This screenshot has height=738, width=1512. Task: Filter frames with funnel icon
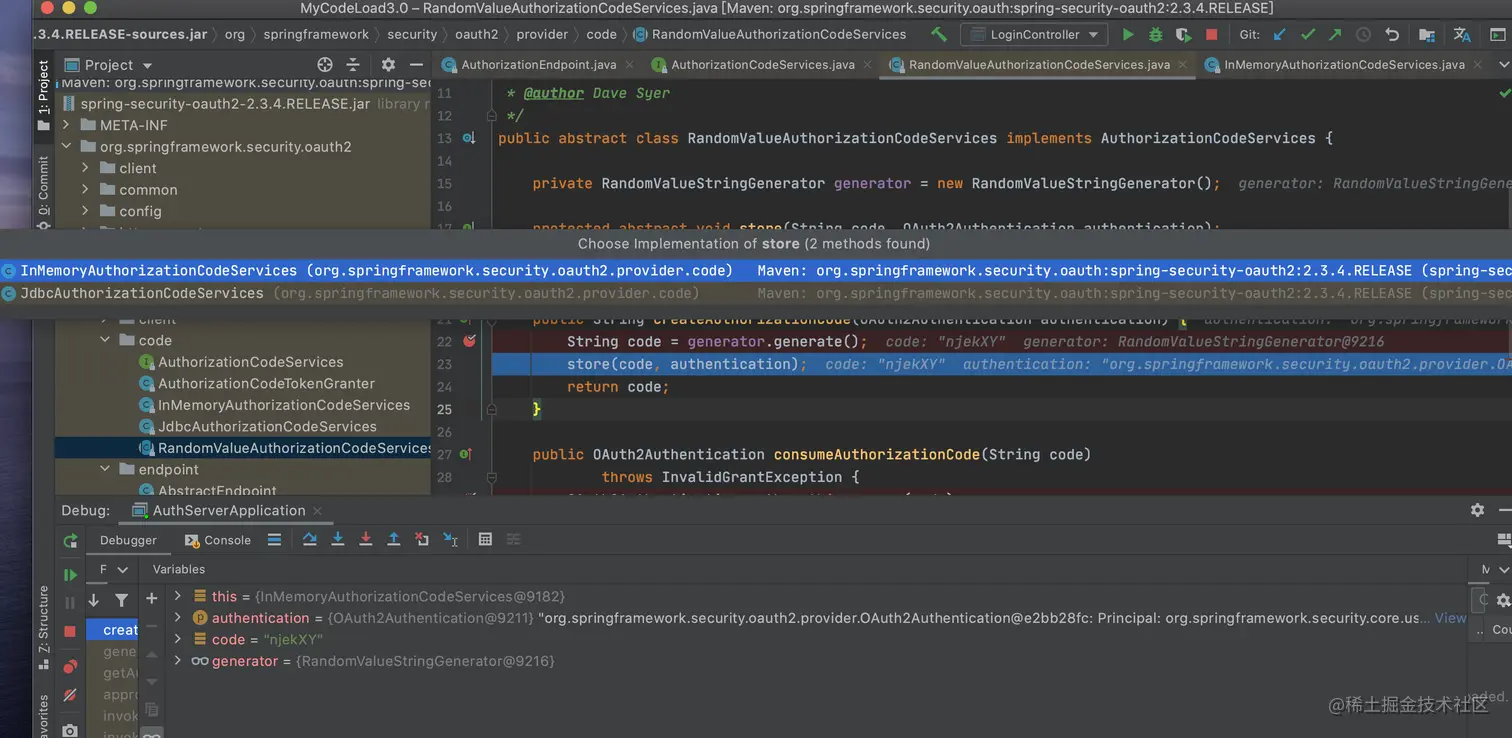121,600
